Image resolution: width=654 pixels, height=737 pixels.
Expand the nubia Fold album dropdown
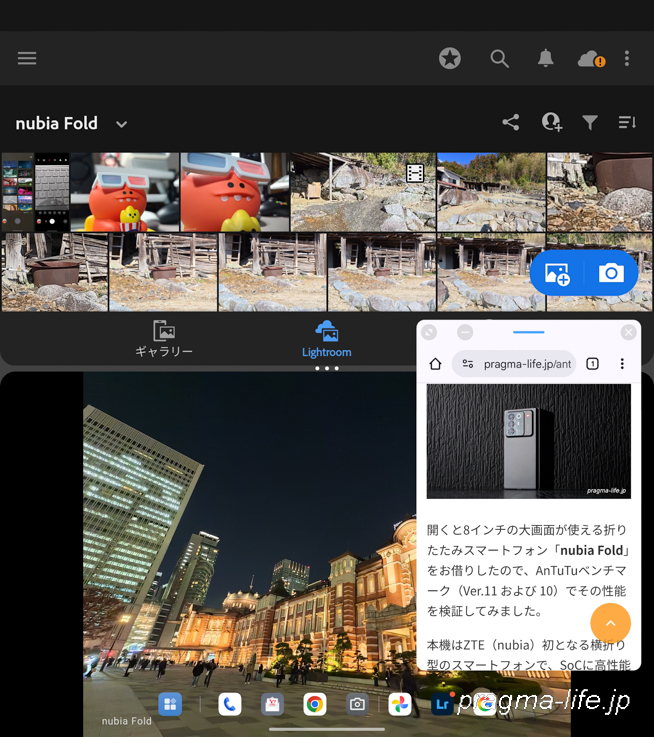[121, 124]
